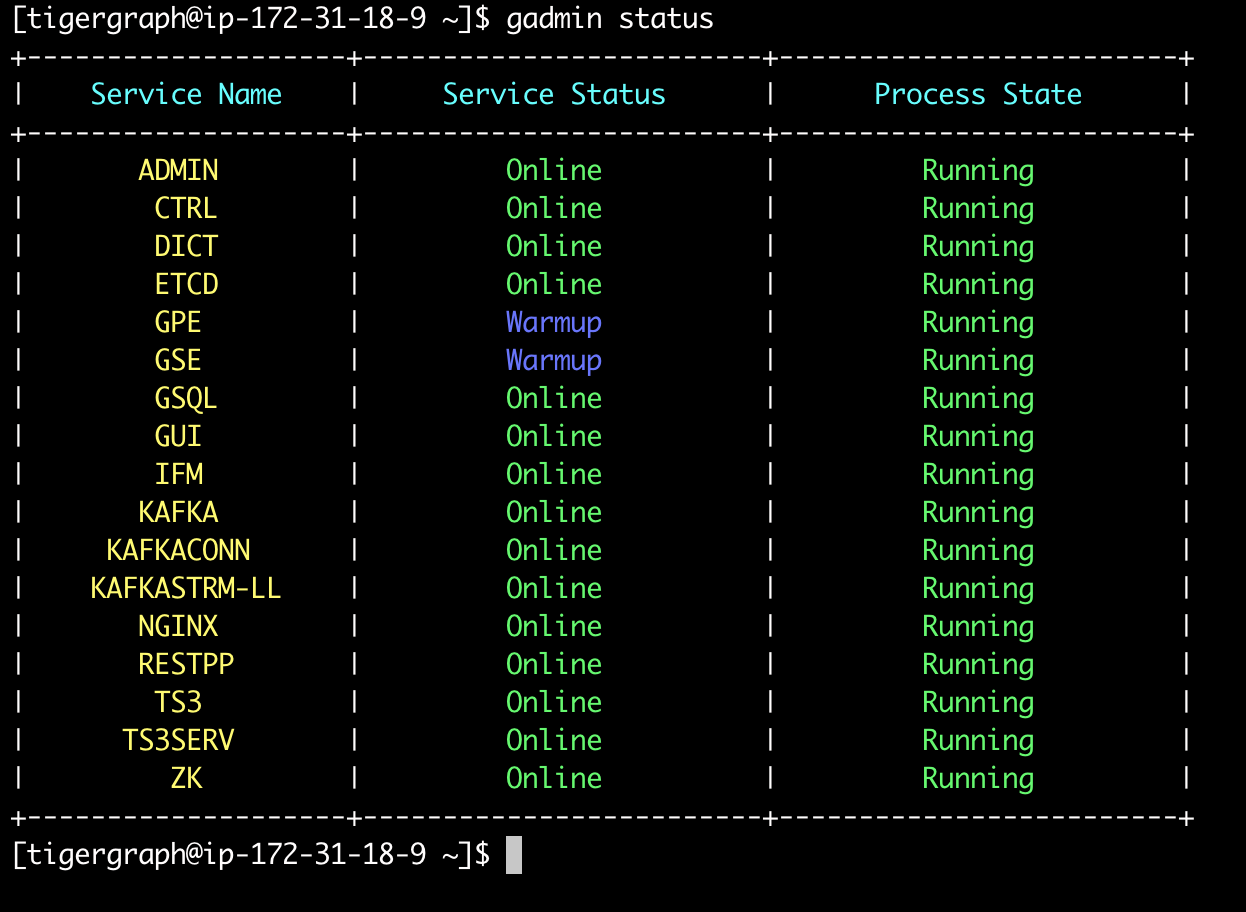Image resolution: width=1246 pixels, height=912 pixels.
Task: Select the Service Status column header
Action: click(554, 93)
